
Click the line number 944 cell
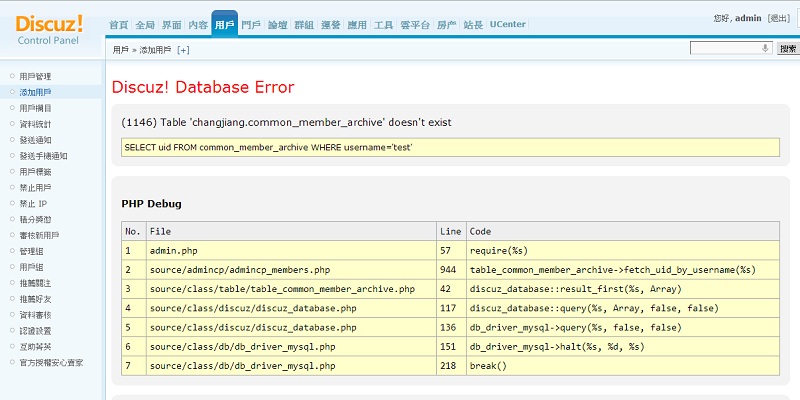[x=452, y=270]
